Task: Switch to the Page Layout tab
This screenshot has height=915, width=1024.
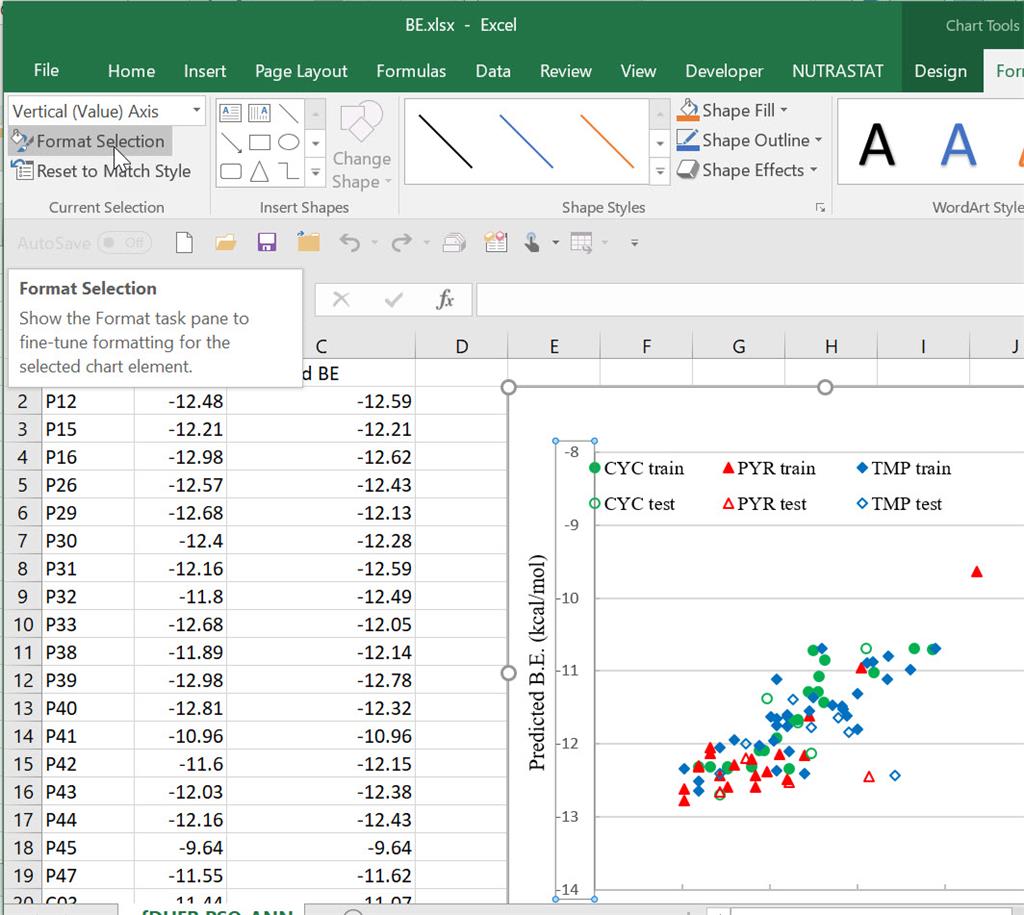Action: coord(301,71)
